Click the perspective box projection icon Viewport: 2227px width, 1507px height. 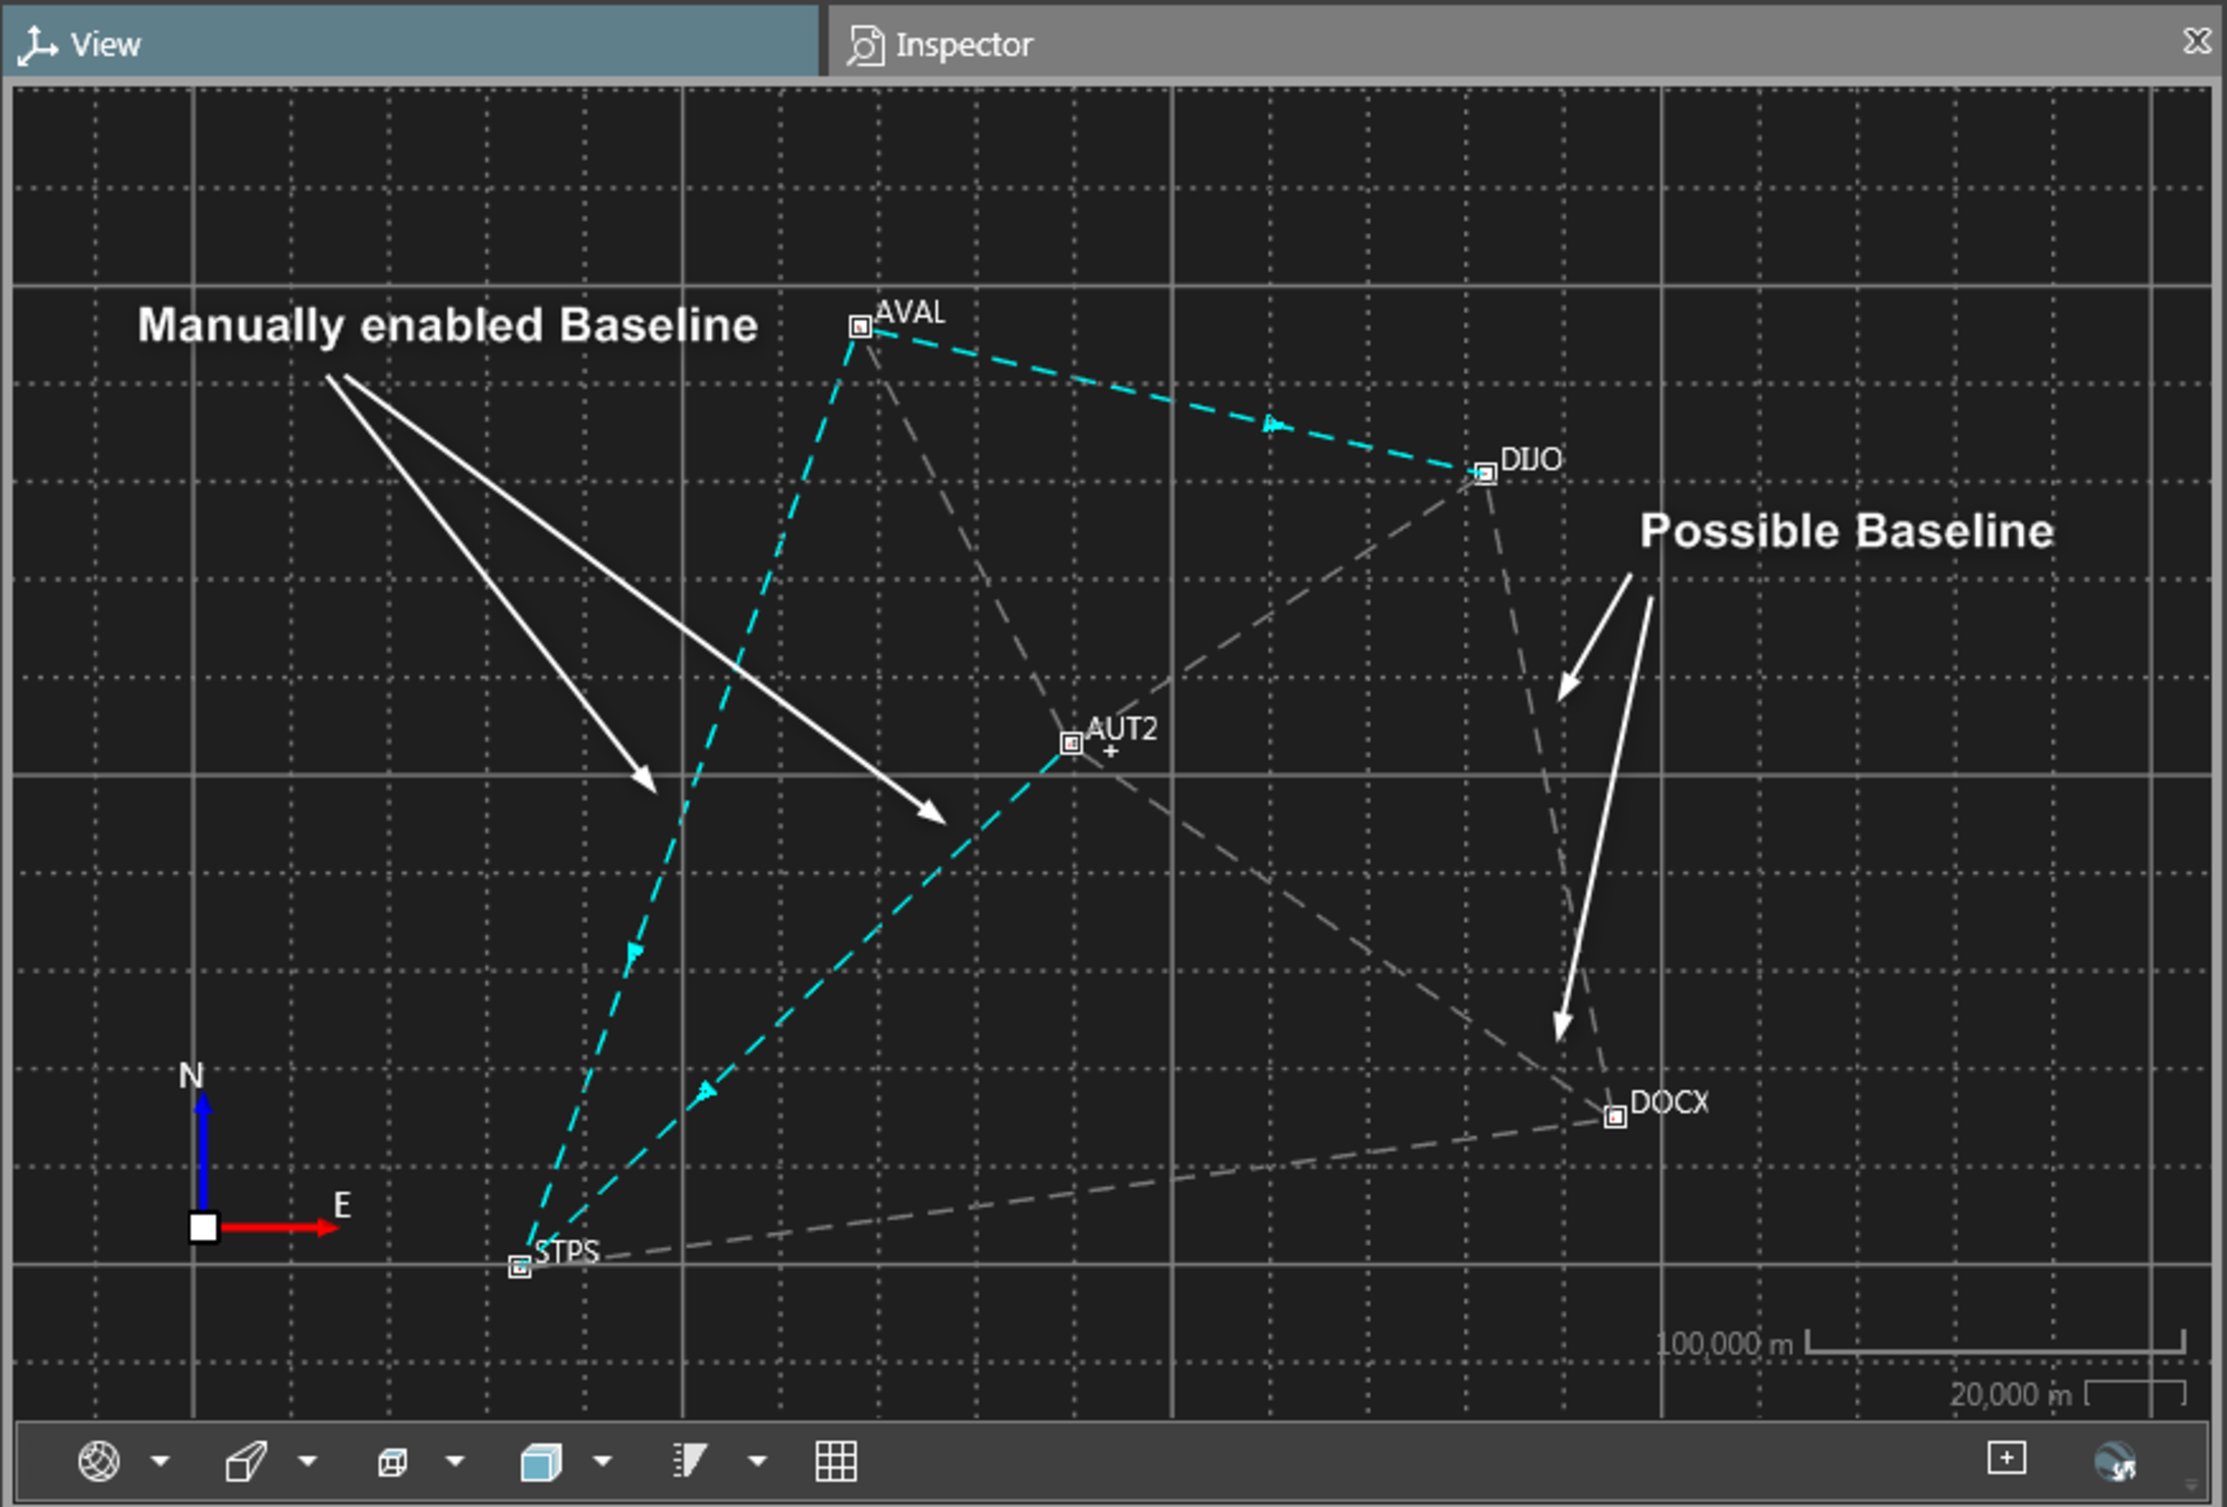coord(246,1461)
